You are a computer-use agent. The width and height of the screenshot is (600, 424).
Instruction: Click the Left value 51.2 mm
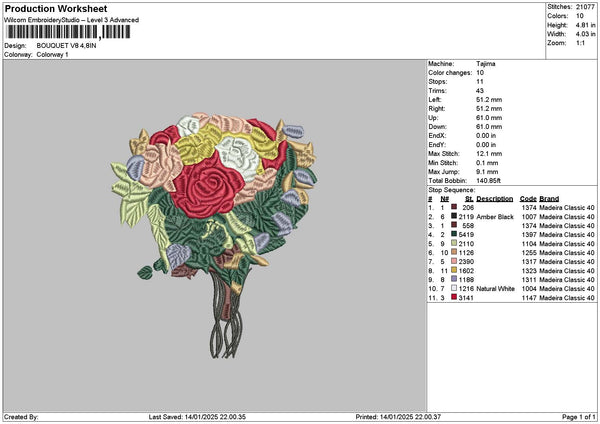[489, 100]
